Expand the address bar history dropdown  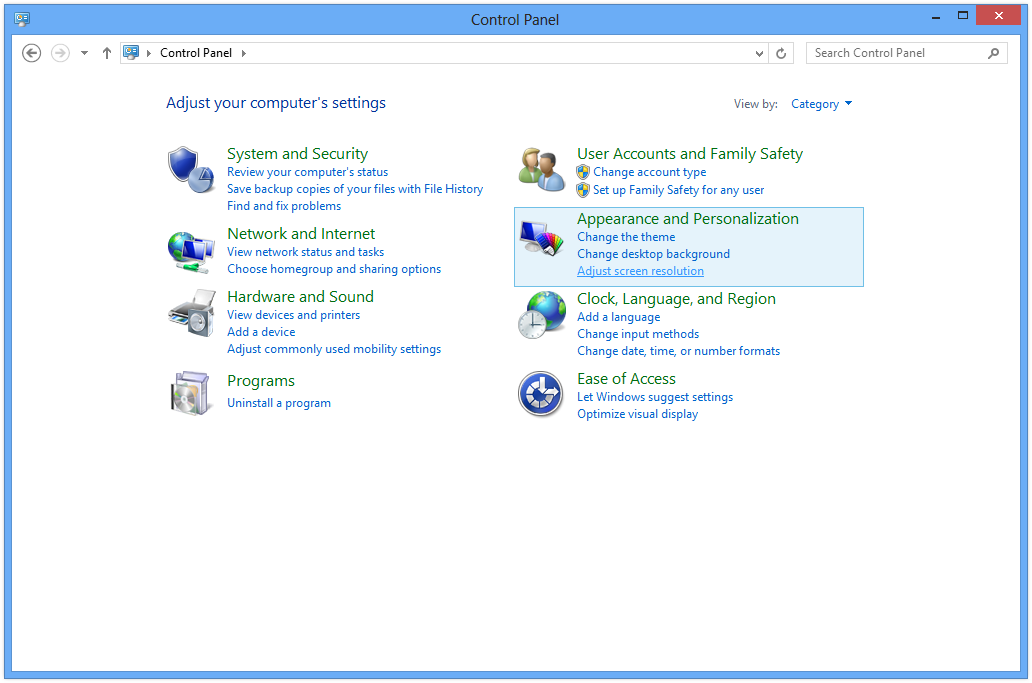760,53
